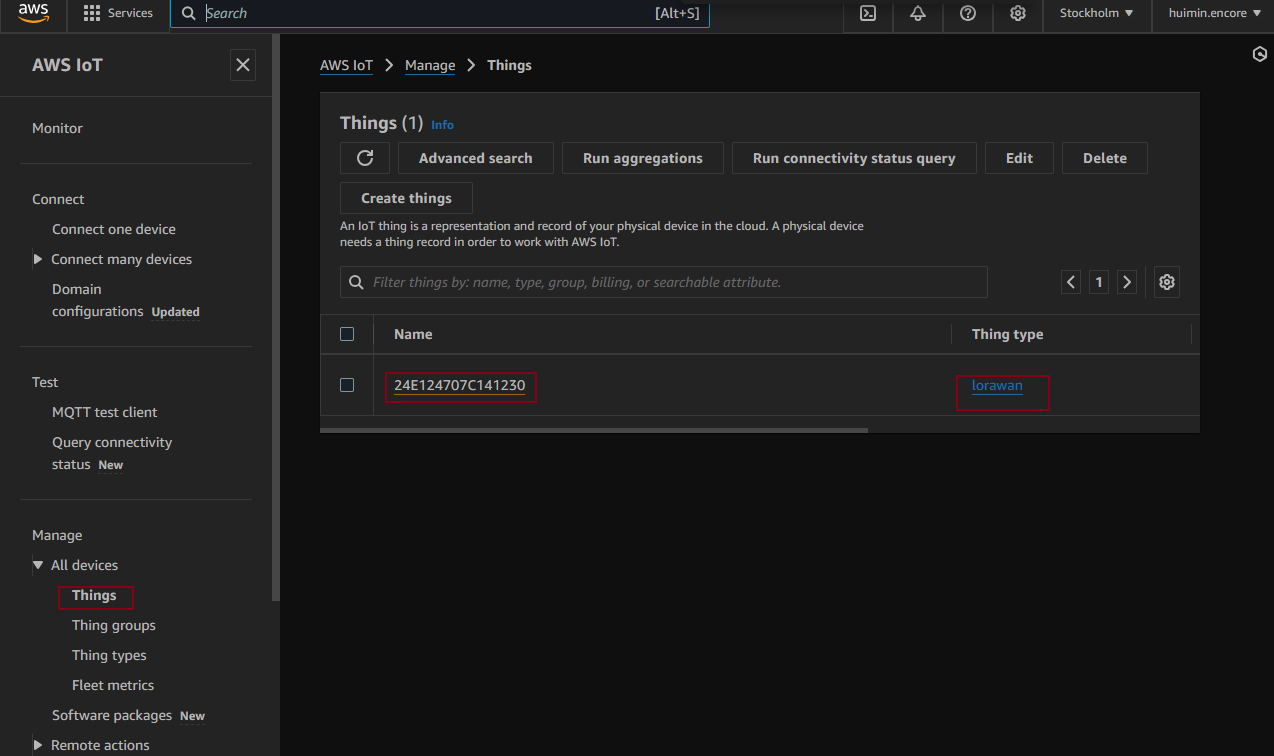Viewport: 1274px width, 756px height.
Task: Open Query connectivity status page
Action: pos(112,453)
